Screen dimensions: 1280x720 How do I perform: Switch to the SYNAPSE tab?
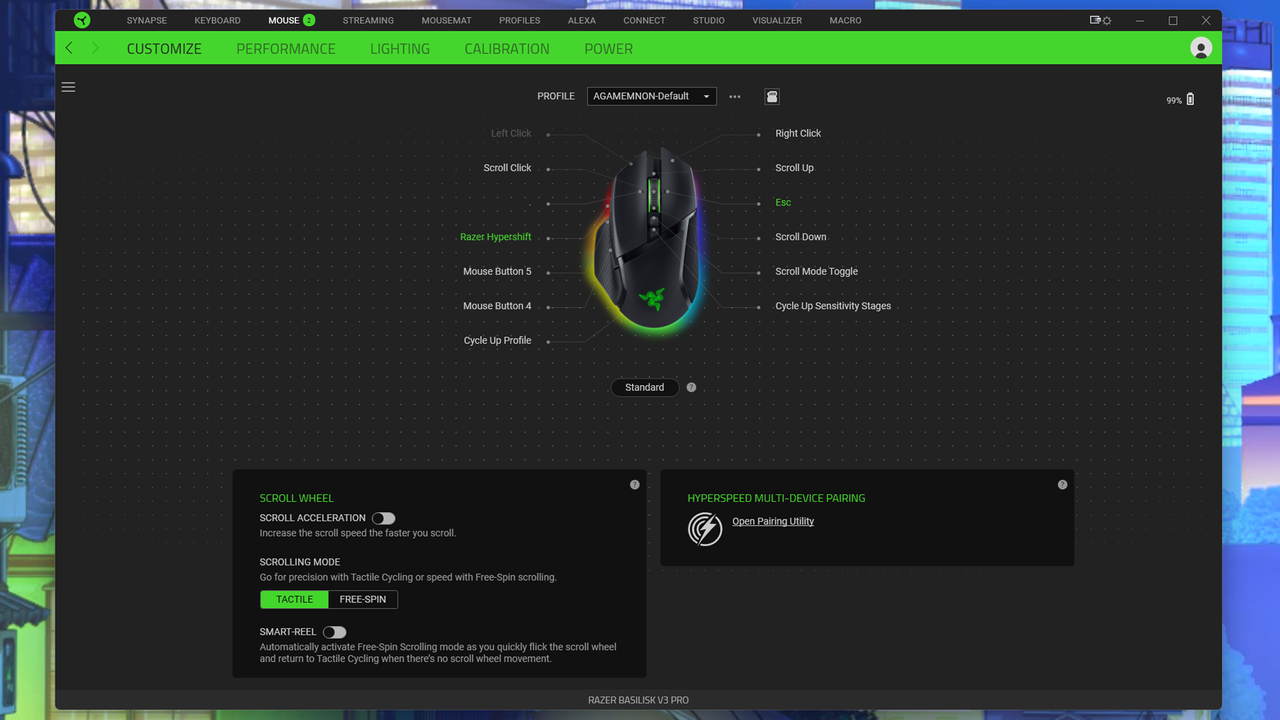[147, 20]
